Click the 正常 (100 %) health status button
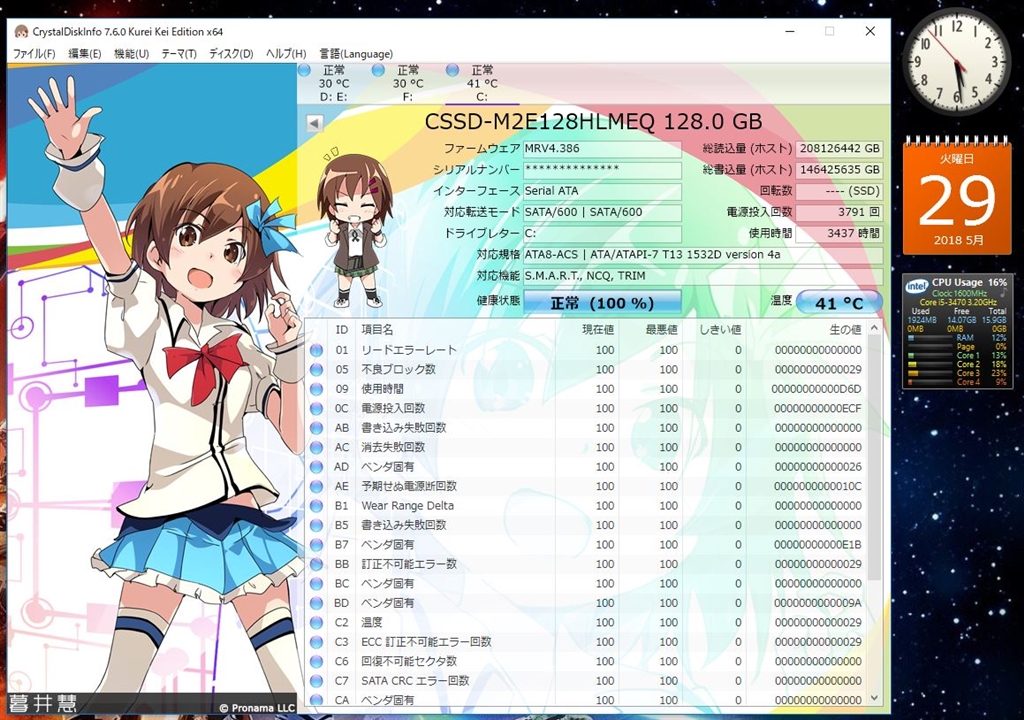 coord(602,303)
